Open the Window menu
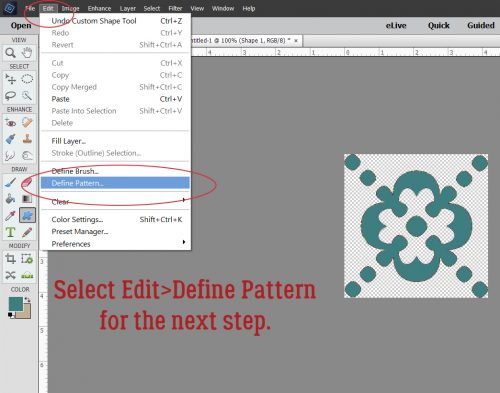Image resolution: width=500 pixels, height=393 pixels. point(223,8)
